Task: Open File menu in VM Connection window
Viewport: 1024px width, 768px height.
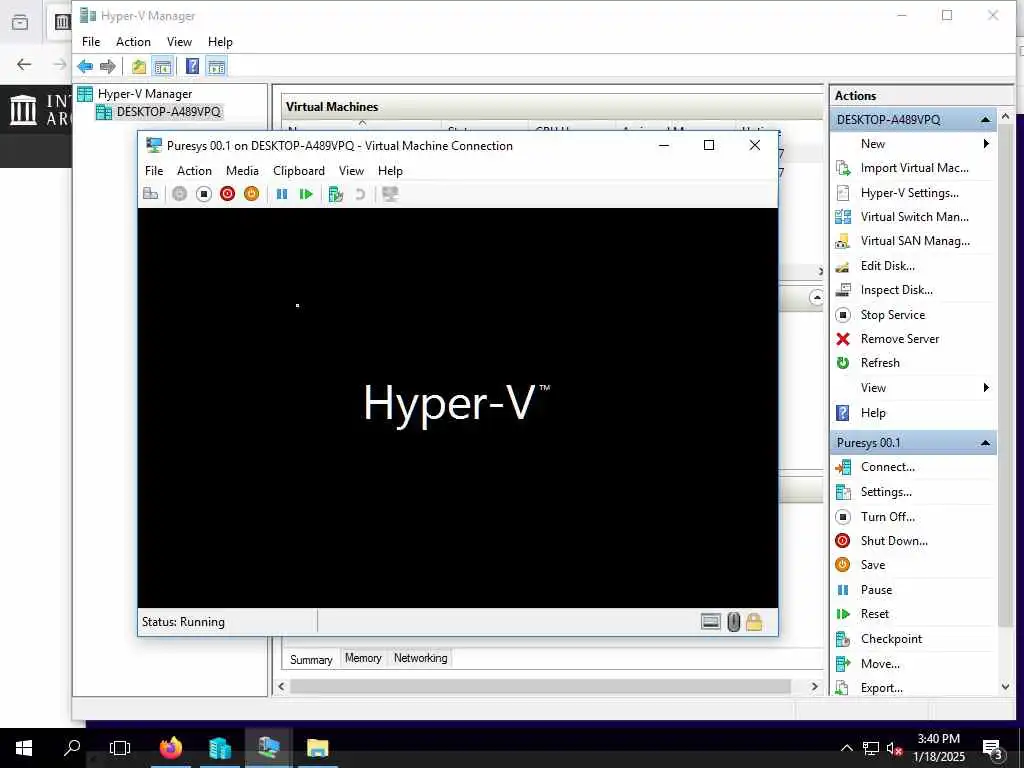Action: pos(154,170)
